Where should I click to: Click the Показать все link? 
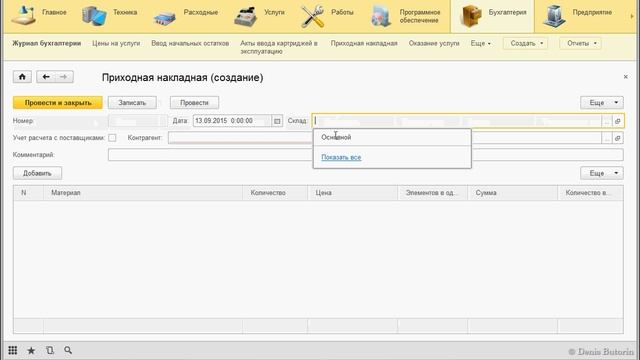click(x=341, y=157)
